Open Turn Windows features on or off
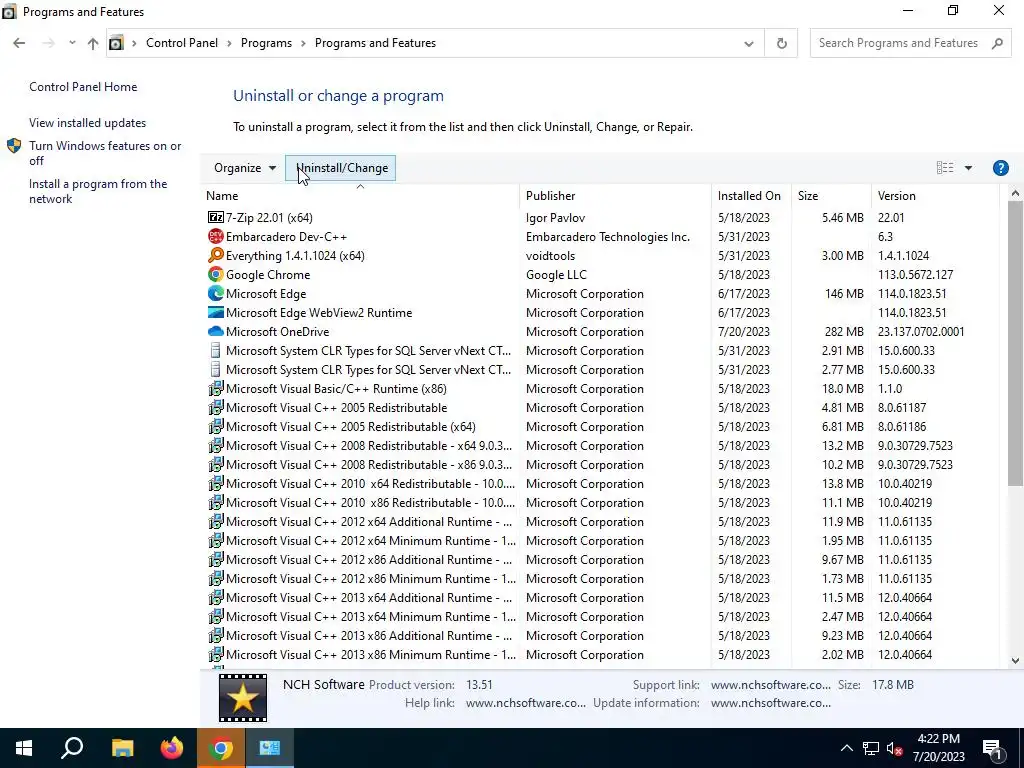 click(x=105, y=153)
